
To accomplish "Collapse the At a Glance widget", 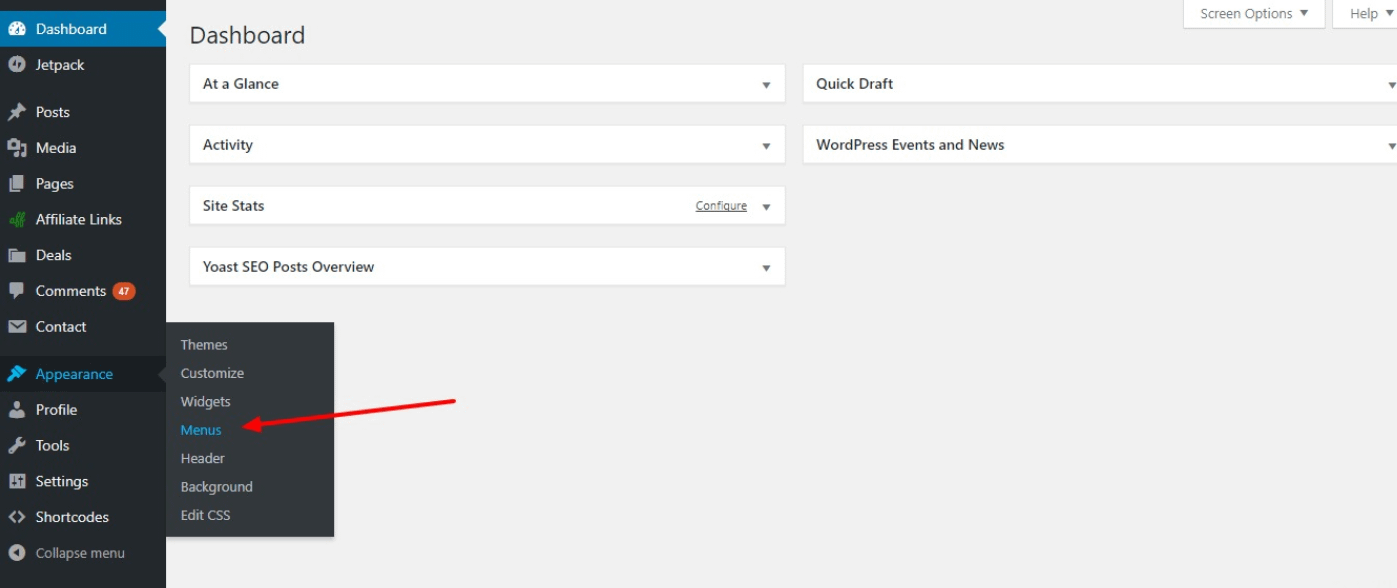I will pyautogui.click(x=766, y=84).
